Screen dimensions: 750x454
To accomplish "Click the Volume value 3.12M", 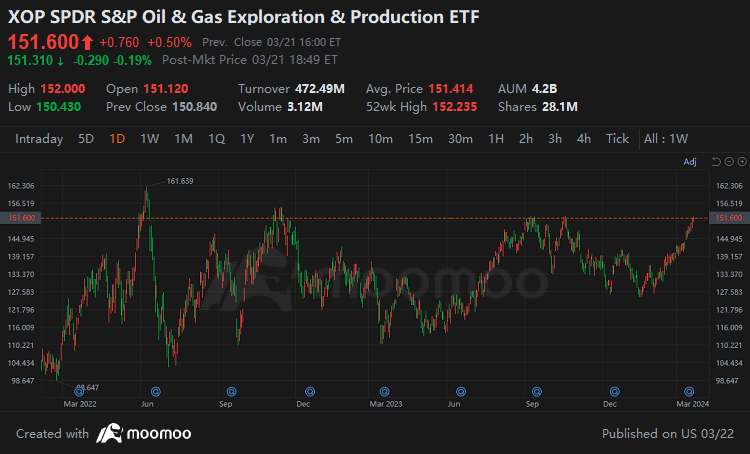I will point(305,107).
